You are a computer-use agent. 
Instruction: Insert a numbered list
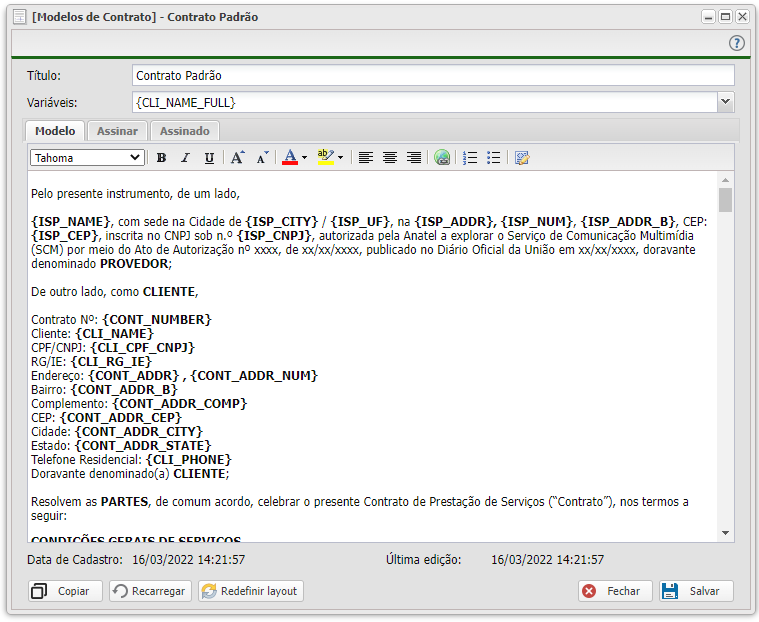[470, 158]
